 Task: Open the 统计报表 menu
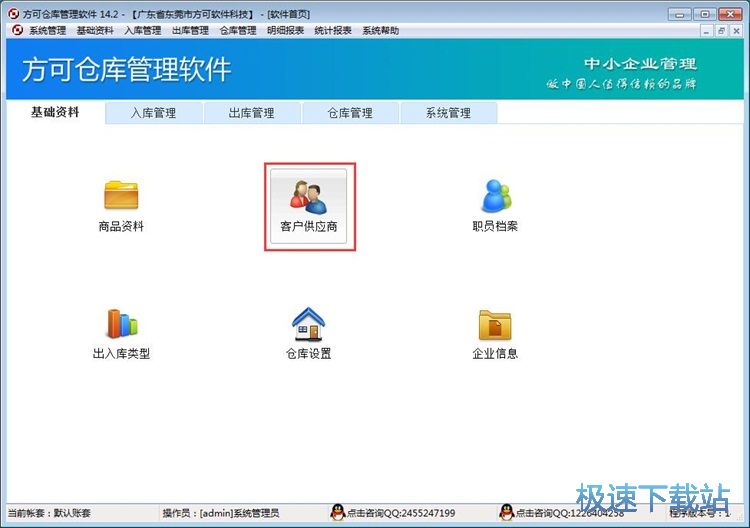(333, 31)
